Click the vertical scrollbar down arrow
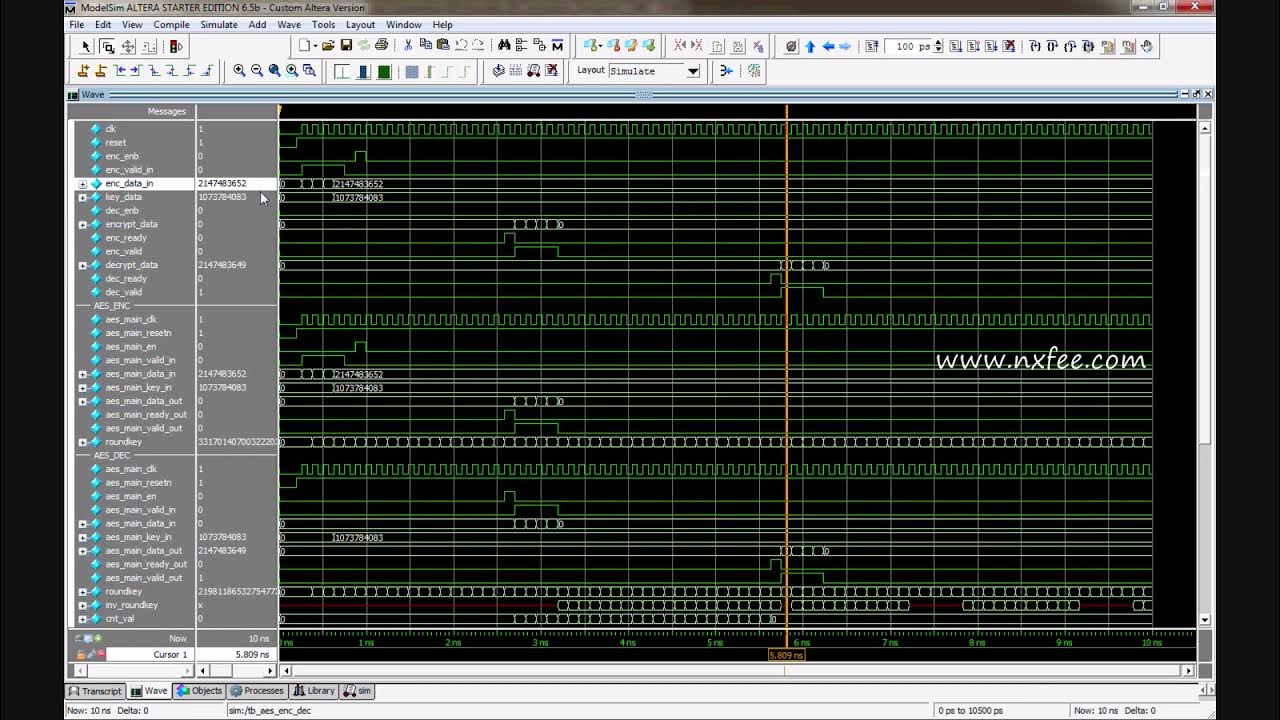The height and width of the screenshot is (720, 1280). tap(1204, 620)
